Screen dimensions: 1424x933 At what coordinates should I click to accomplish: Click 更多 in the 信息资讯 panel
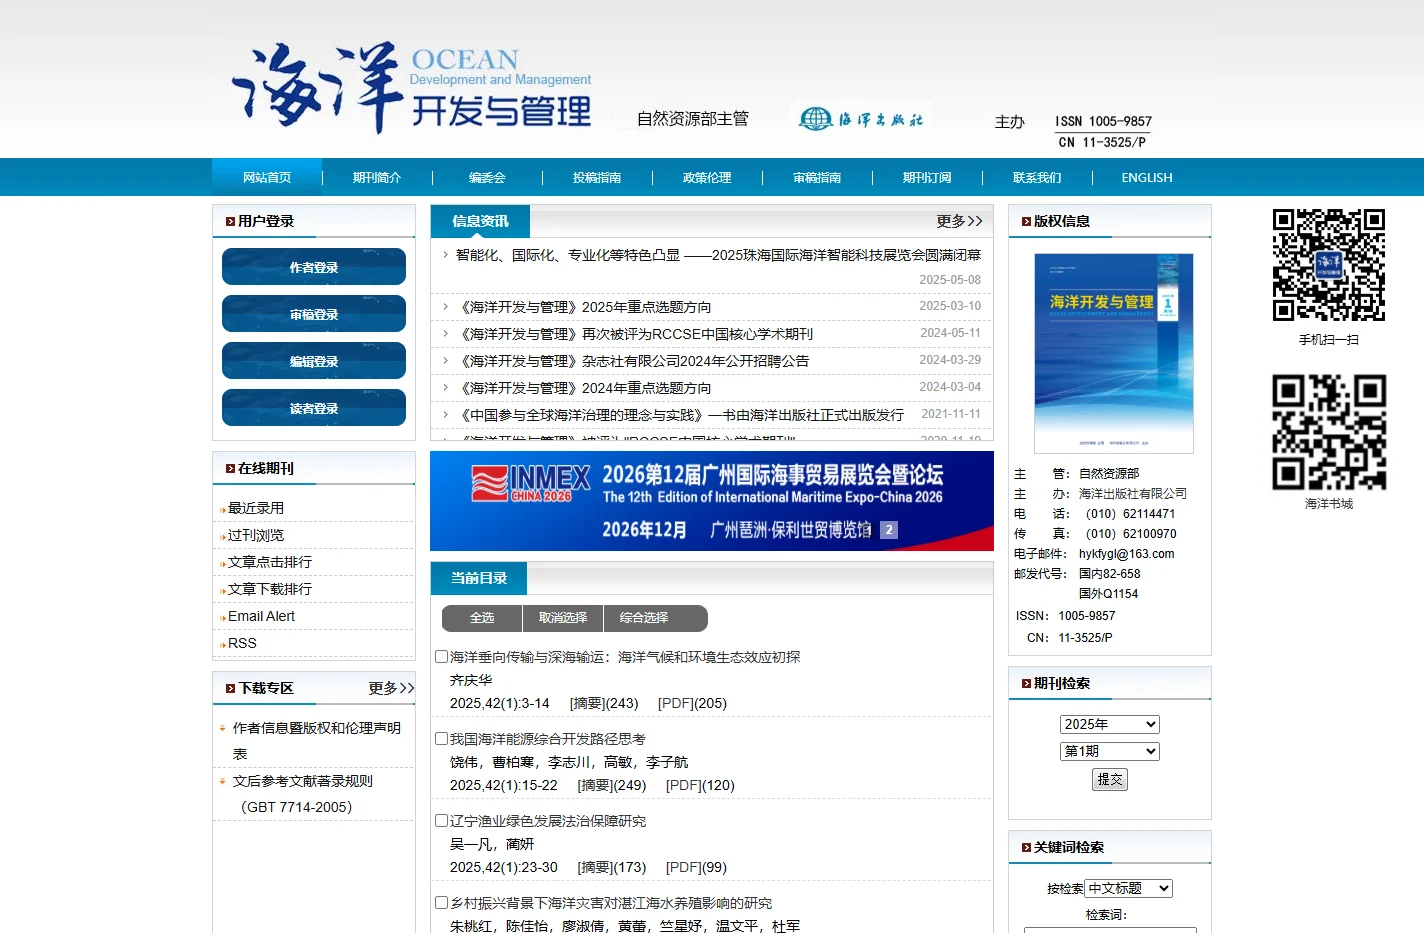pyautogui.click(x=959, y=221)
